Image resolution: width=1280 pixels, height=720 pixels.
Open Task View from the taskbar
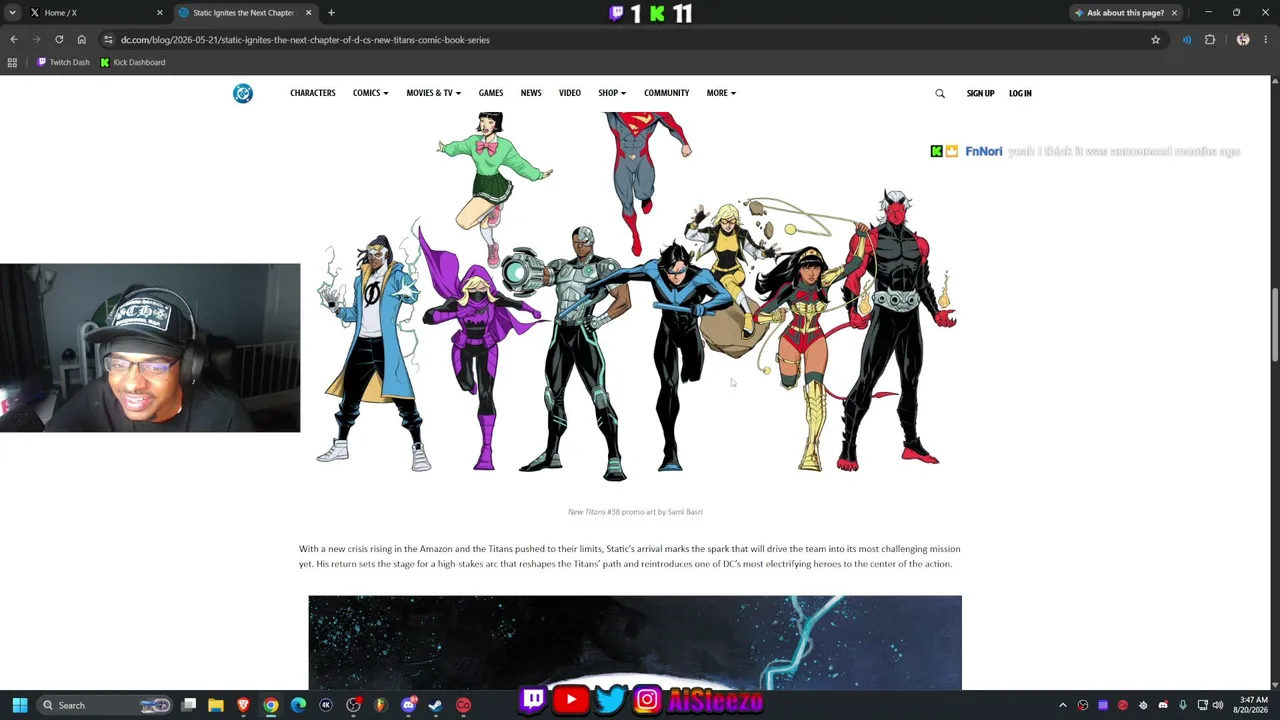pyautogui.click(x=189, y=705)
